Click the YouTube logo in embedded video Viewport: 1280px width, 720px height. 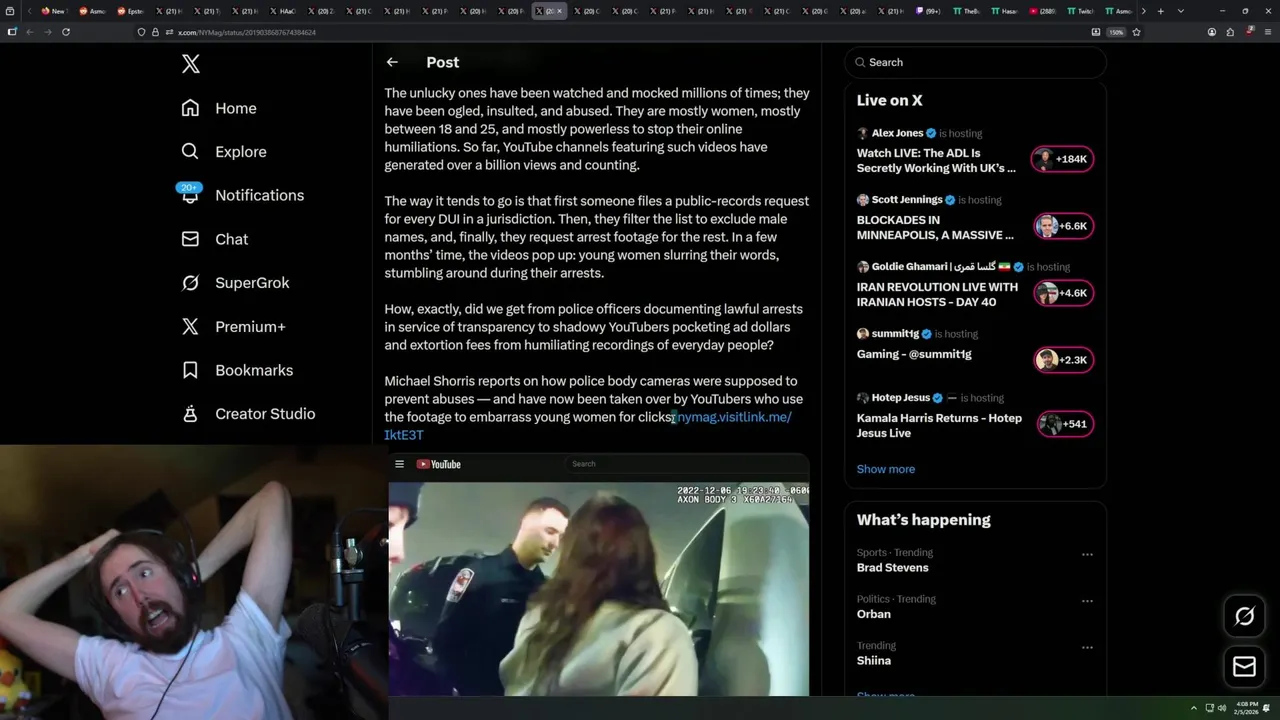coord(438,464)
